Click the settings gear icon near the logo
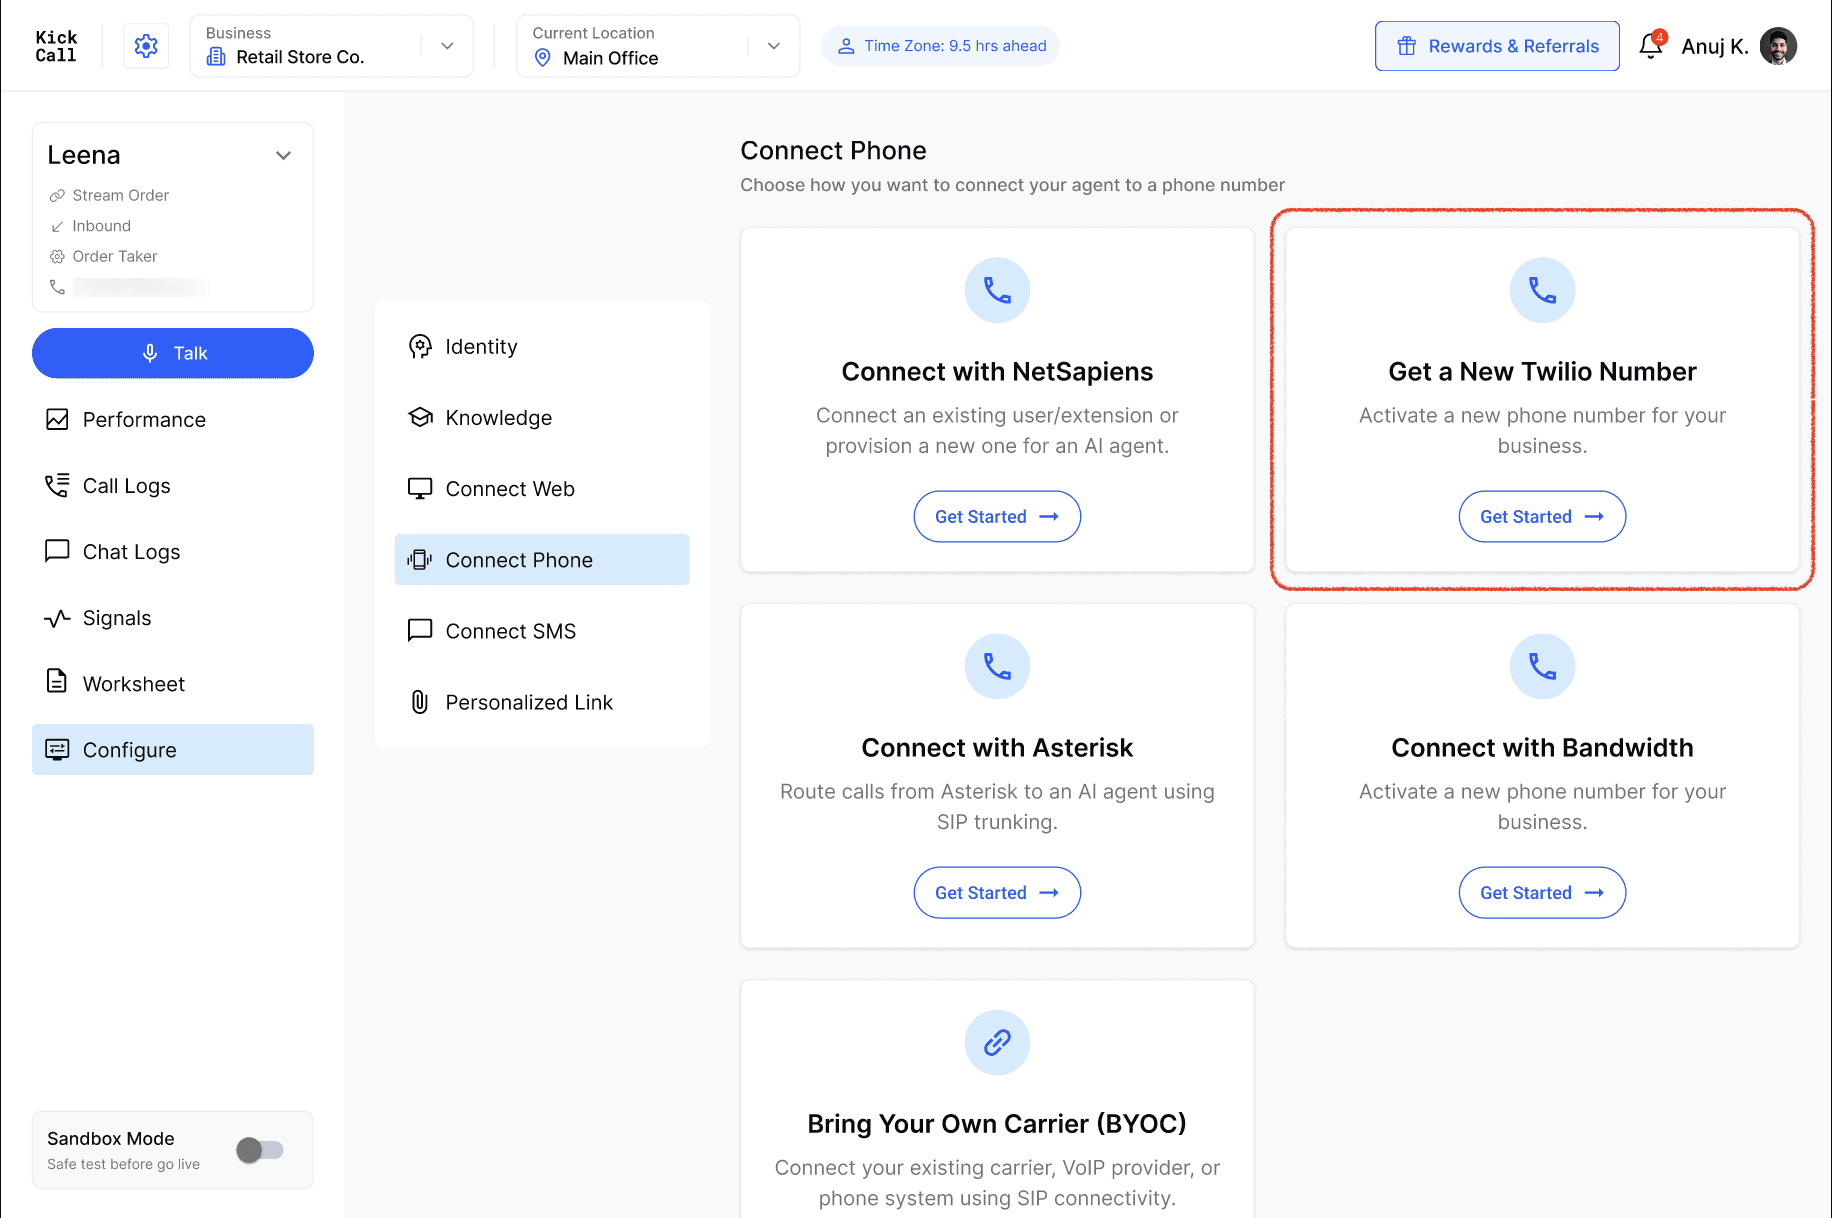This screenshot has width=1832, height=1218. coord(146,46)
